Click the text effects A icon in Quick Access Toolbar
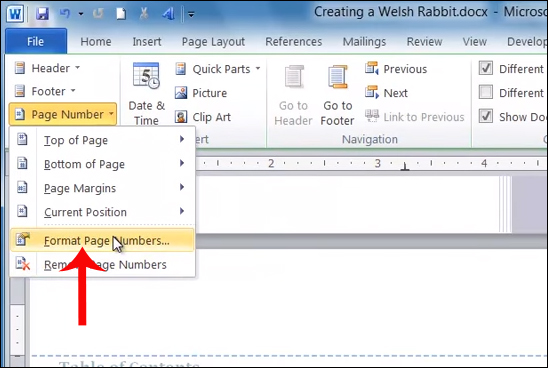The image size is (548, 368). (x=168, y=14)
